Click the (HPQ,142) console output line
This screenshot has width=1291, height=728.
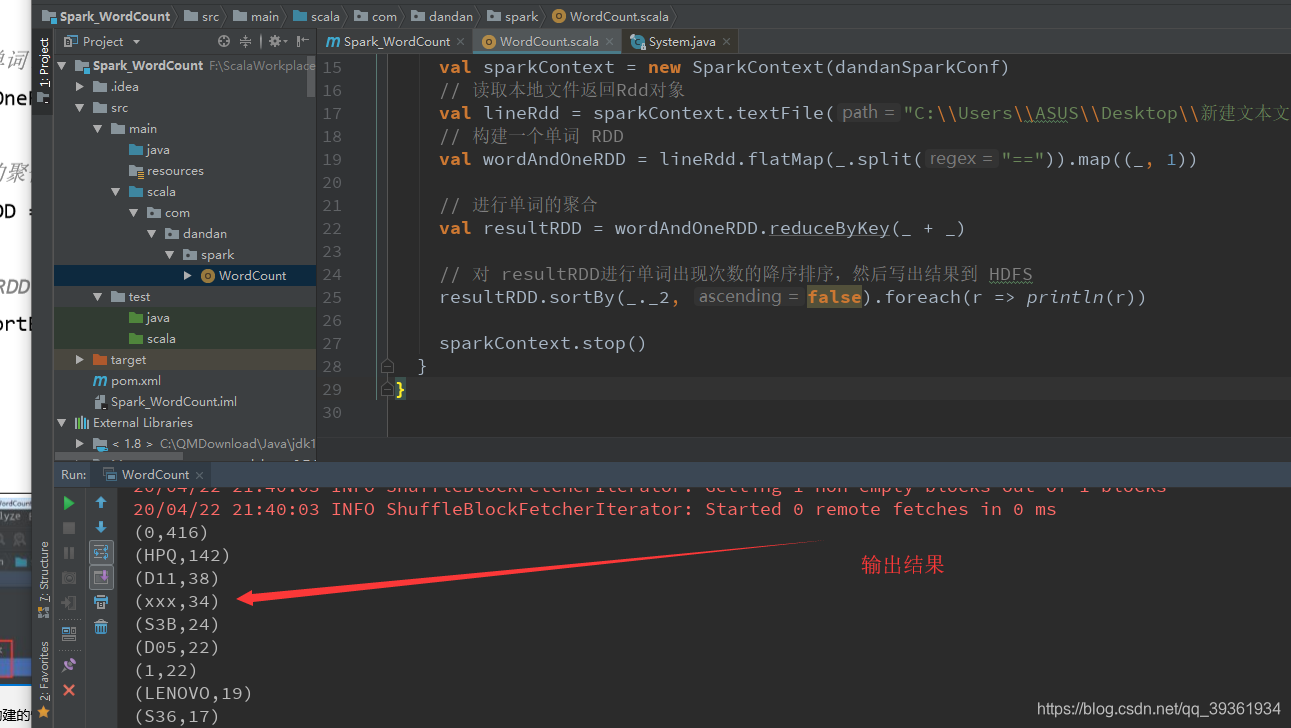tap(182, 555)
